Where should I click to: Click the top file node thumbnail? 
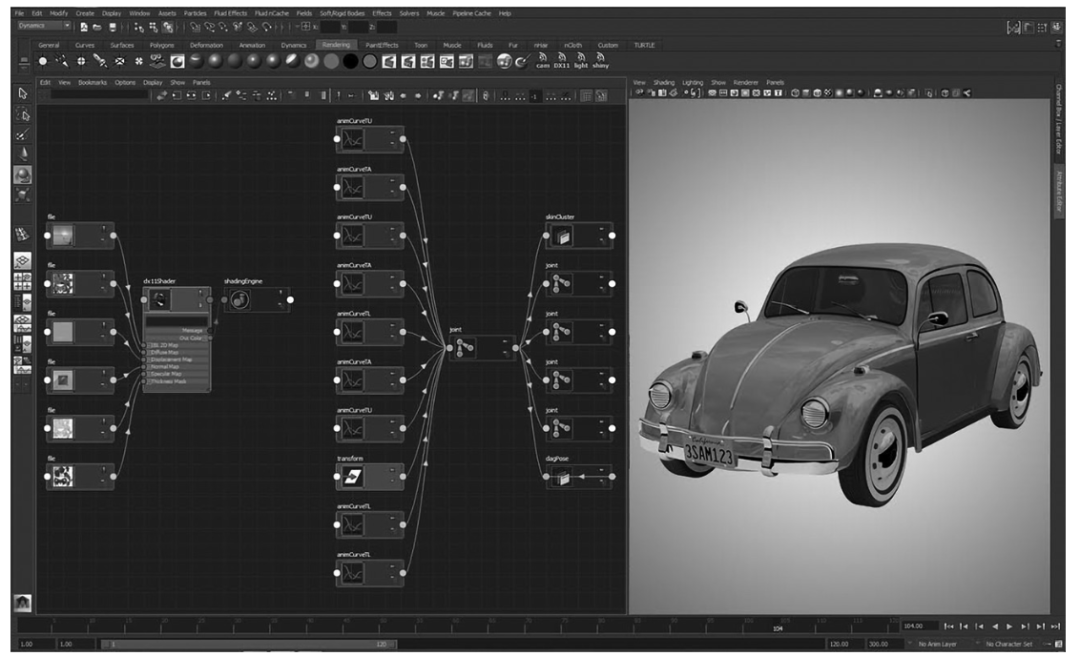pos(63,236)
